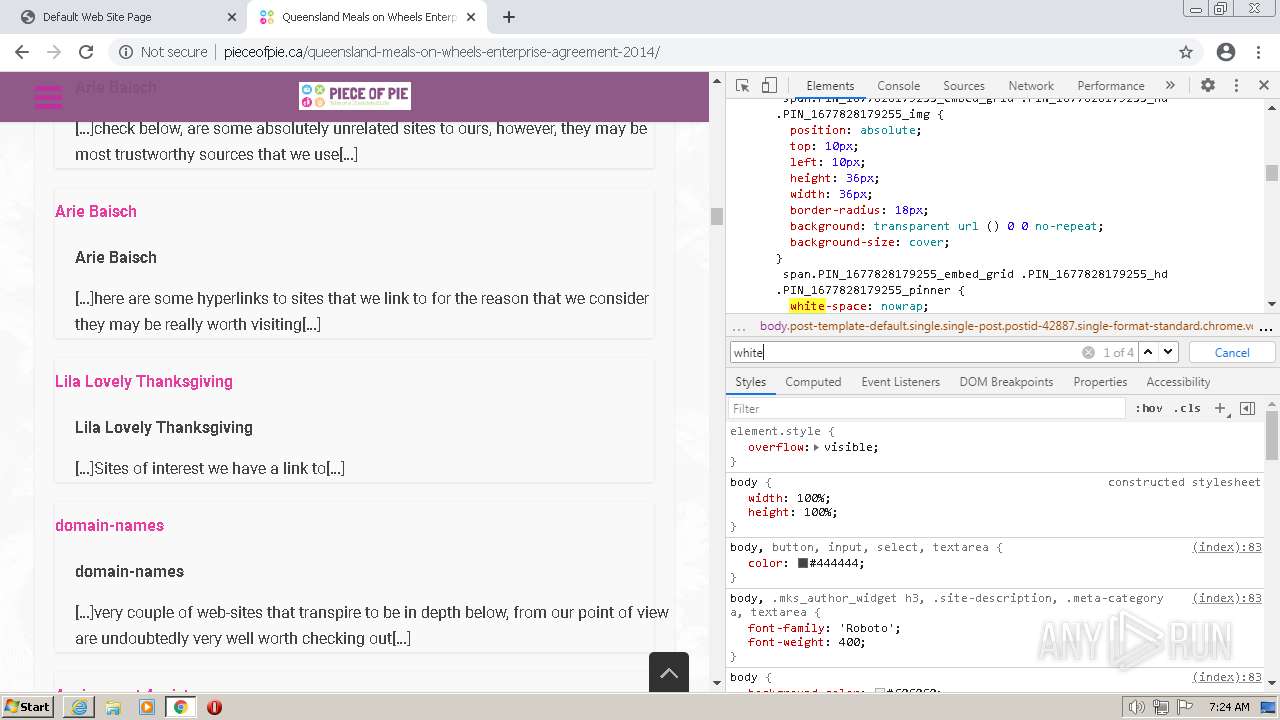Open media player taskbar icon
The width and height of the screenshot is (1280, 720).
click(x=147, y=707)
